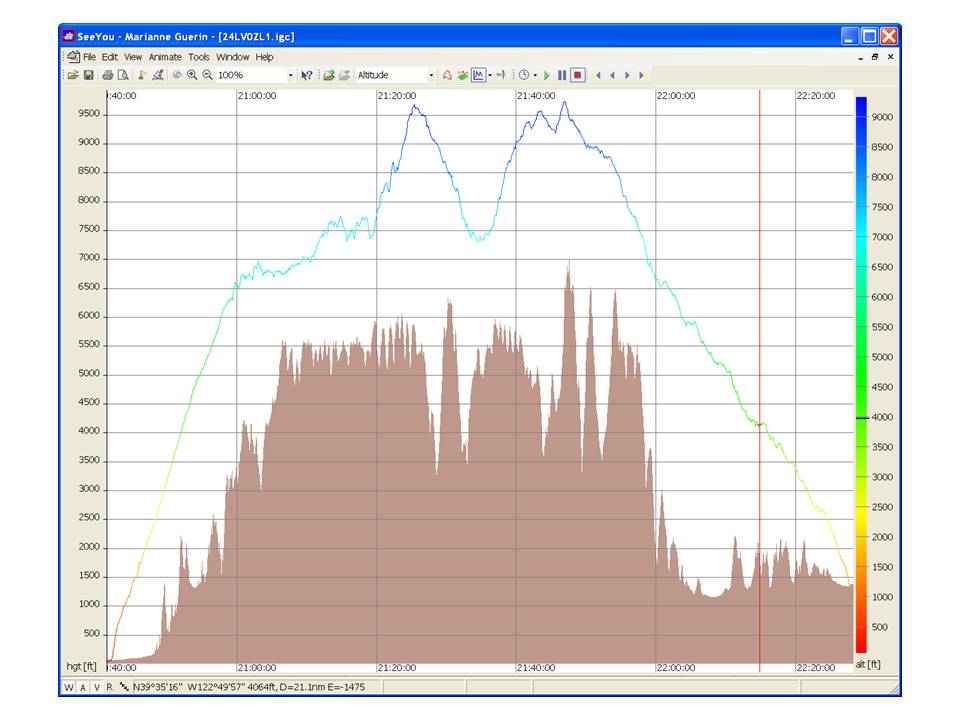Click the Open file folder icon
This screenshot has width=960, height=720.
pos(73,75)
